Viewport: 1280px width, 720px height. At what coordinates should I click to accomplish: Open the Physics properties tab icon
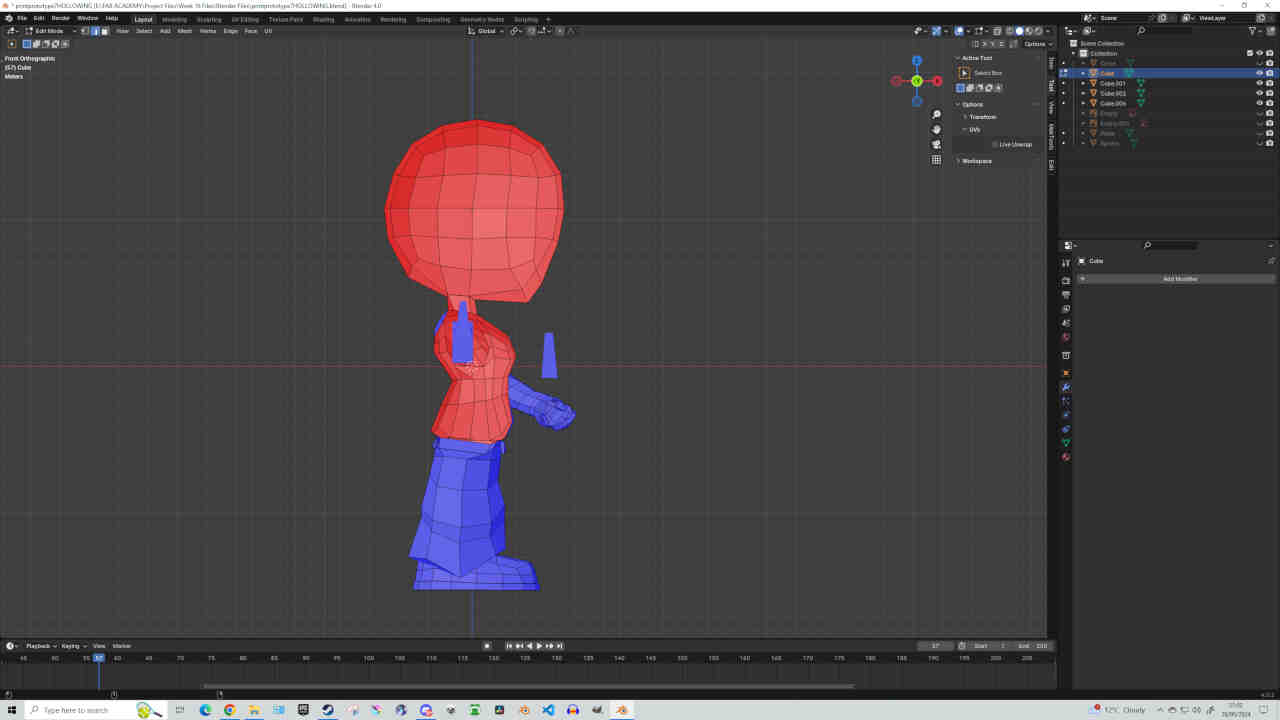(1066, 415)
